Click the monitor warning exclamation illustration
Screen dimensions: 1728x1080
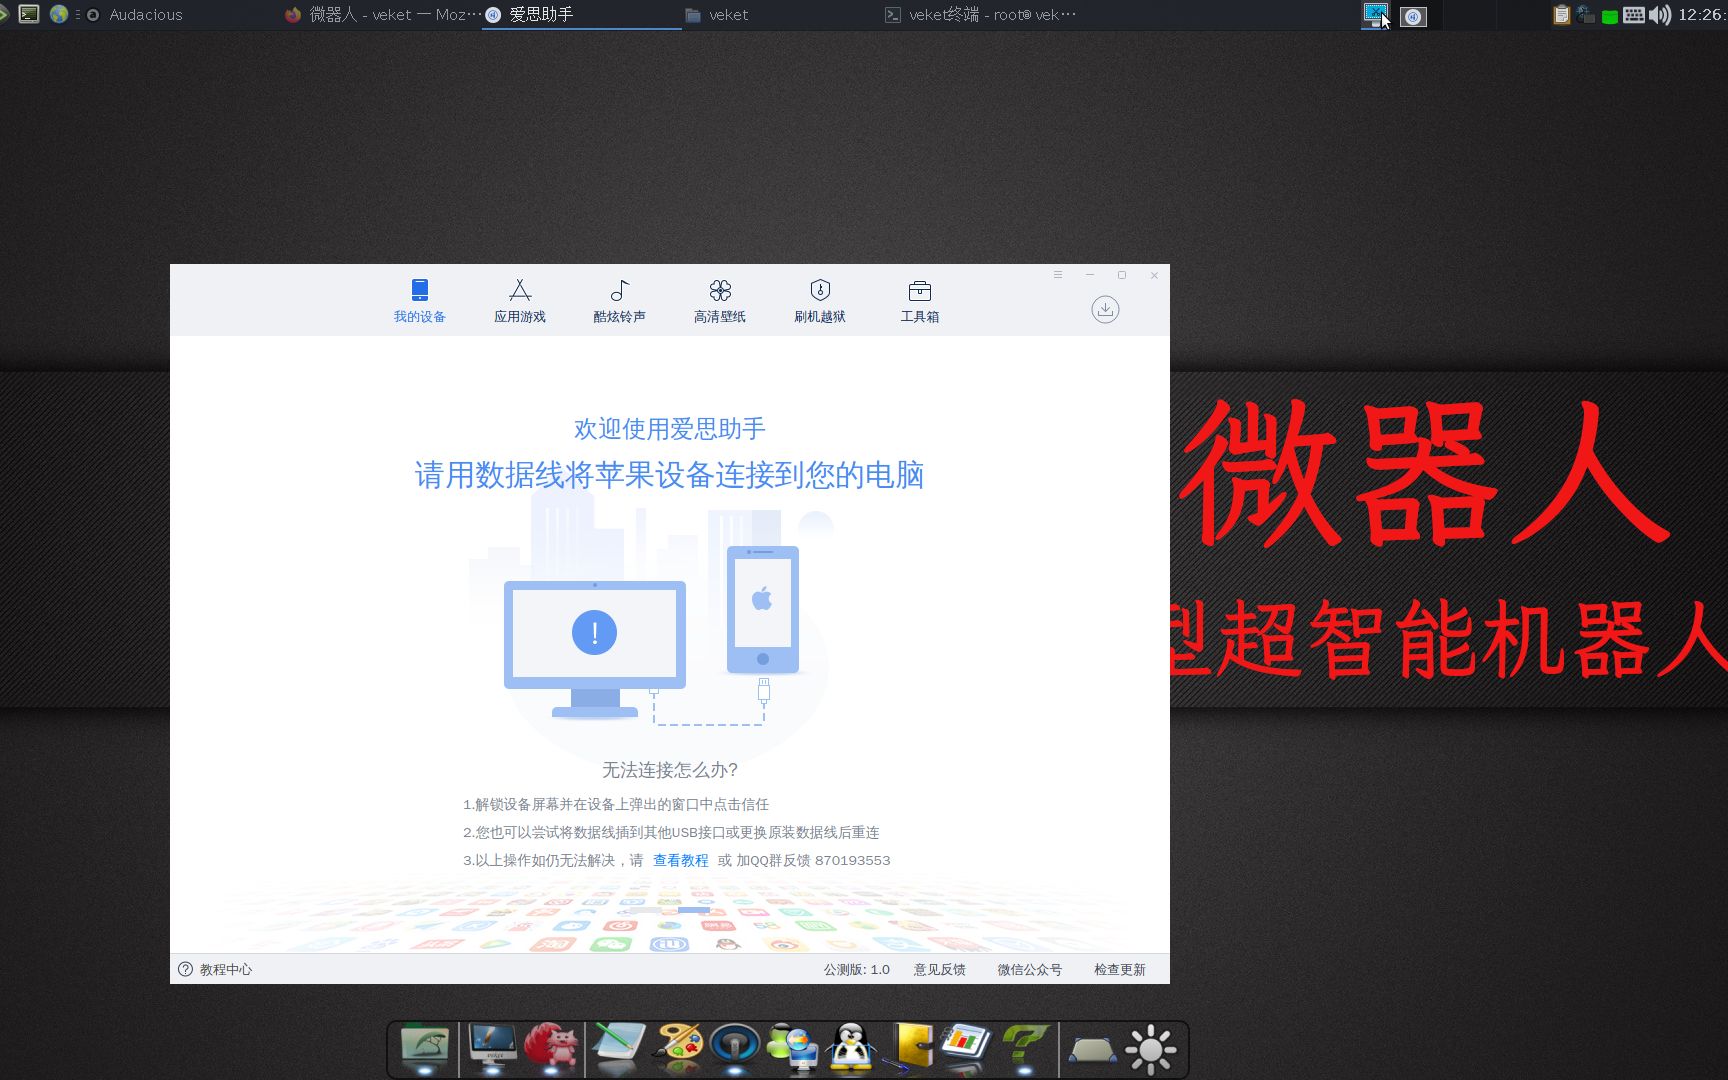[x=594, y=648]
